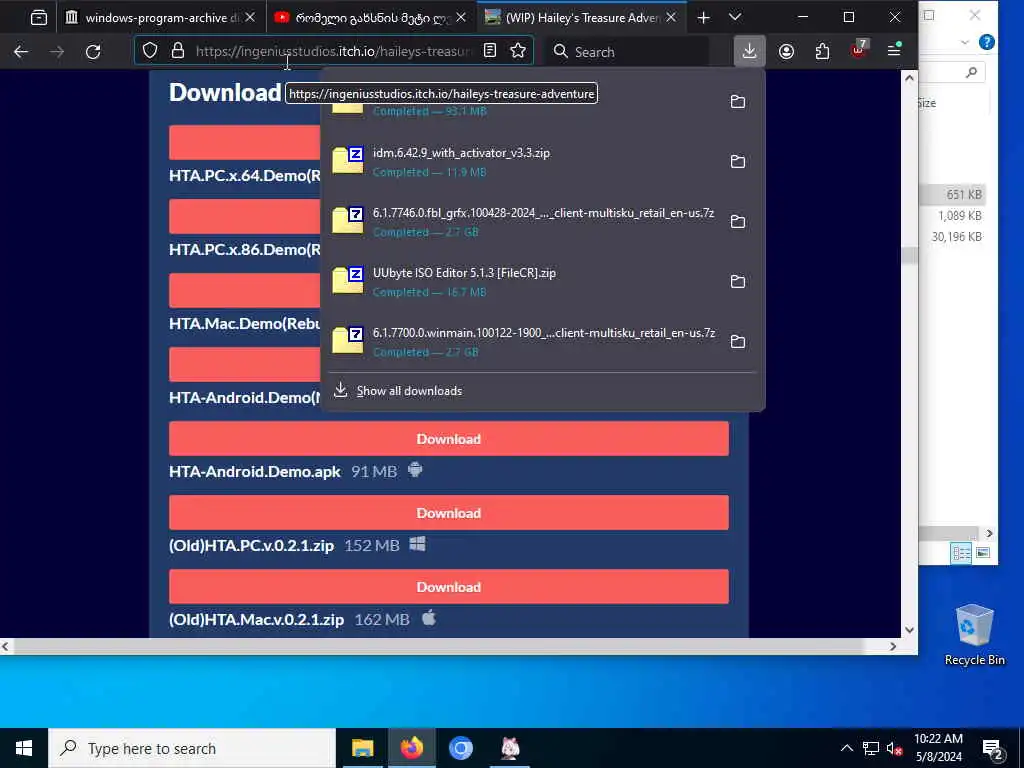Open the extensions puzzle icon
1024x768 pixels.
pyautogui.click(x=822, y=51)
